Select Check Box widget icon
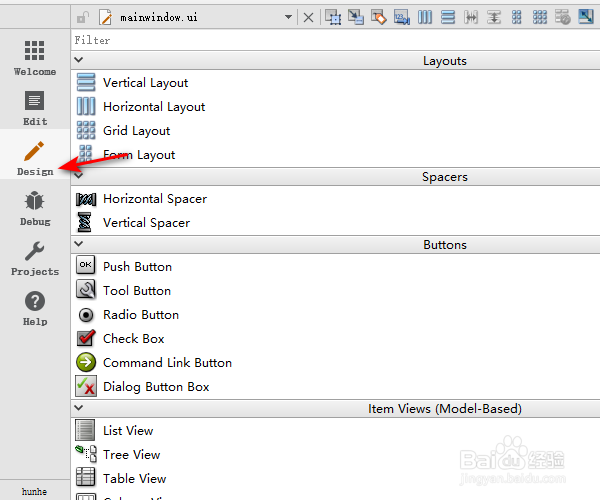 [86, 338]
